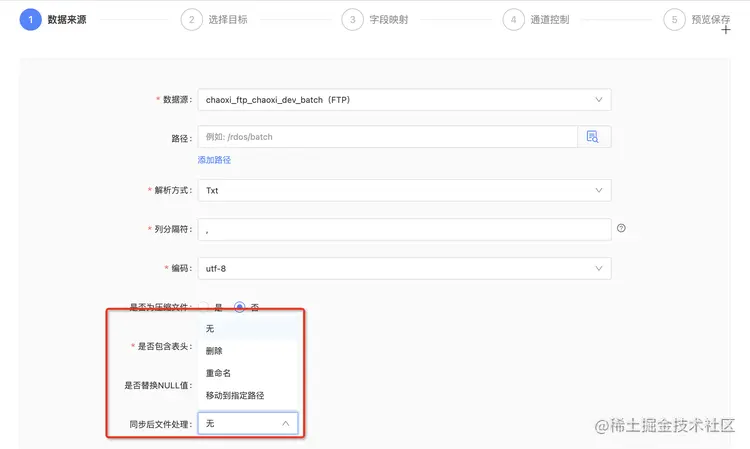Go to step 2 选择目标
Screen dimensions: 750x449
(x=214, y=20)
